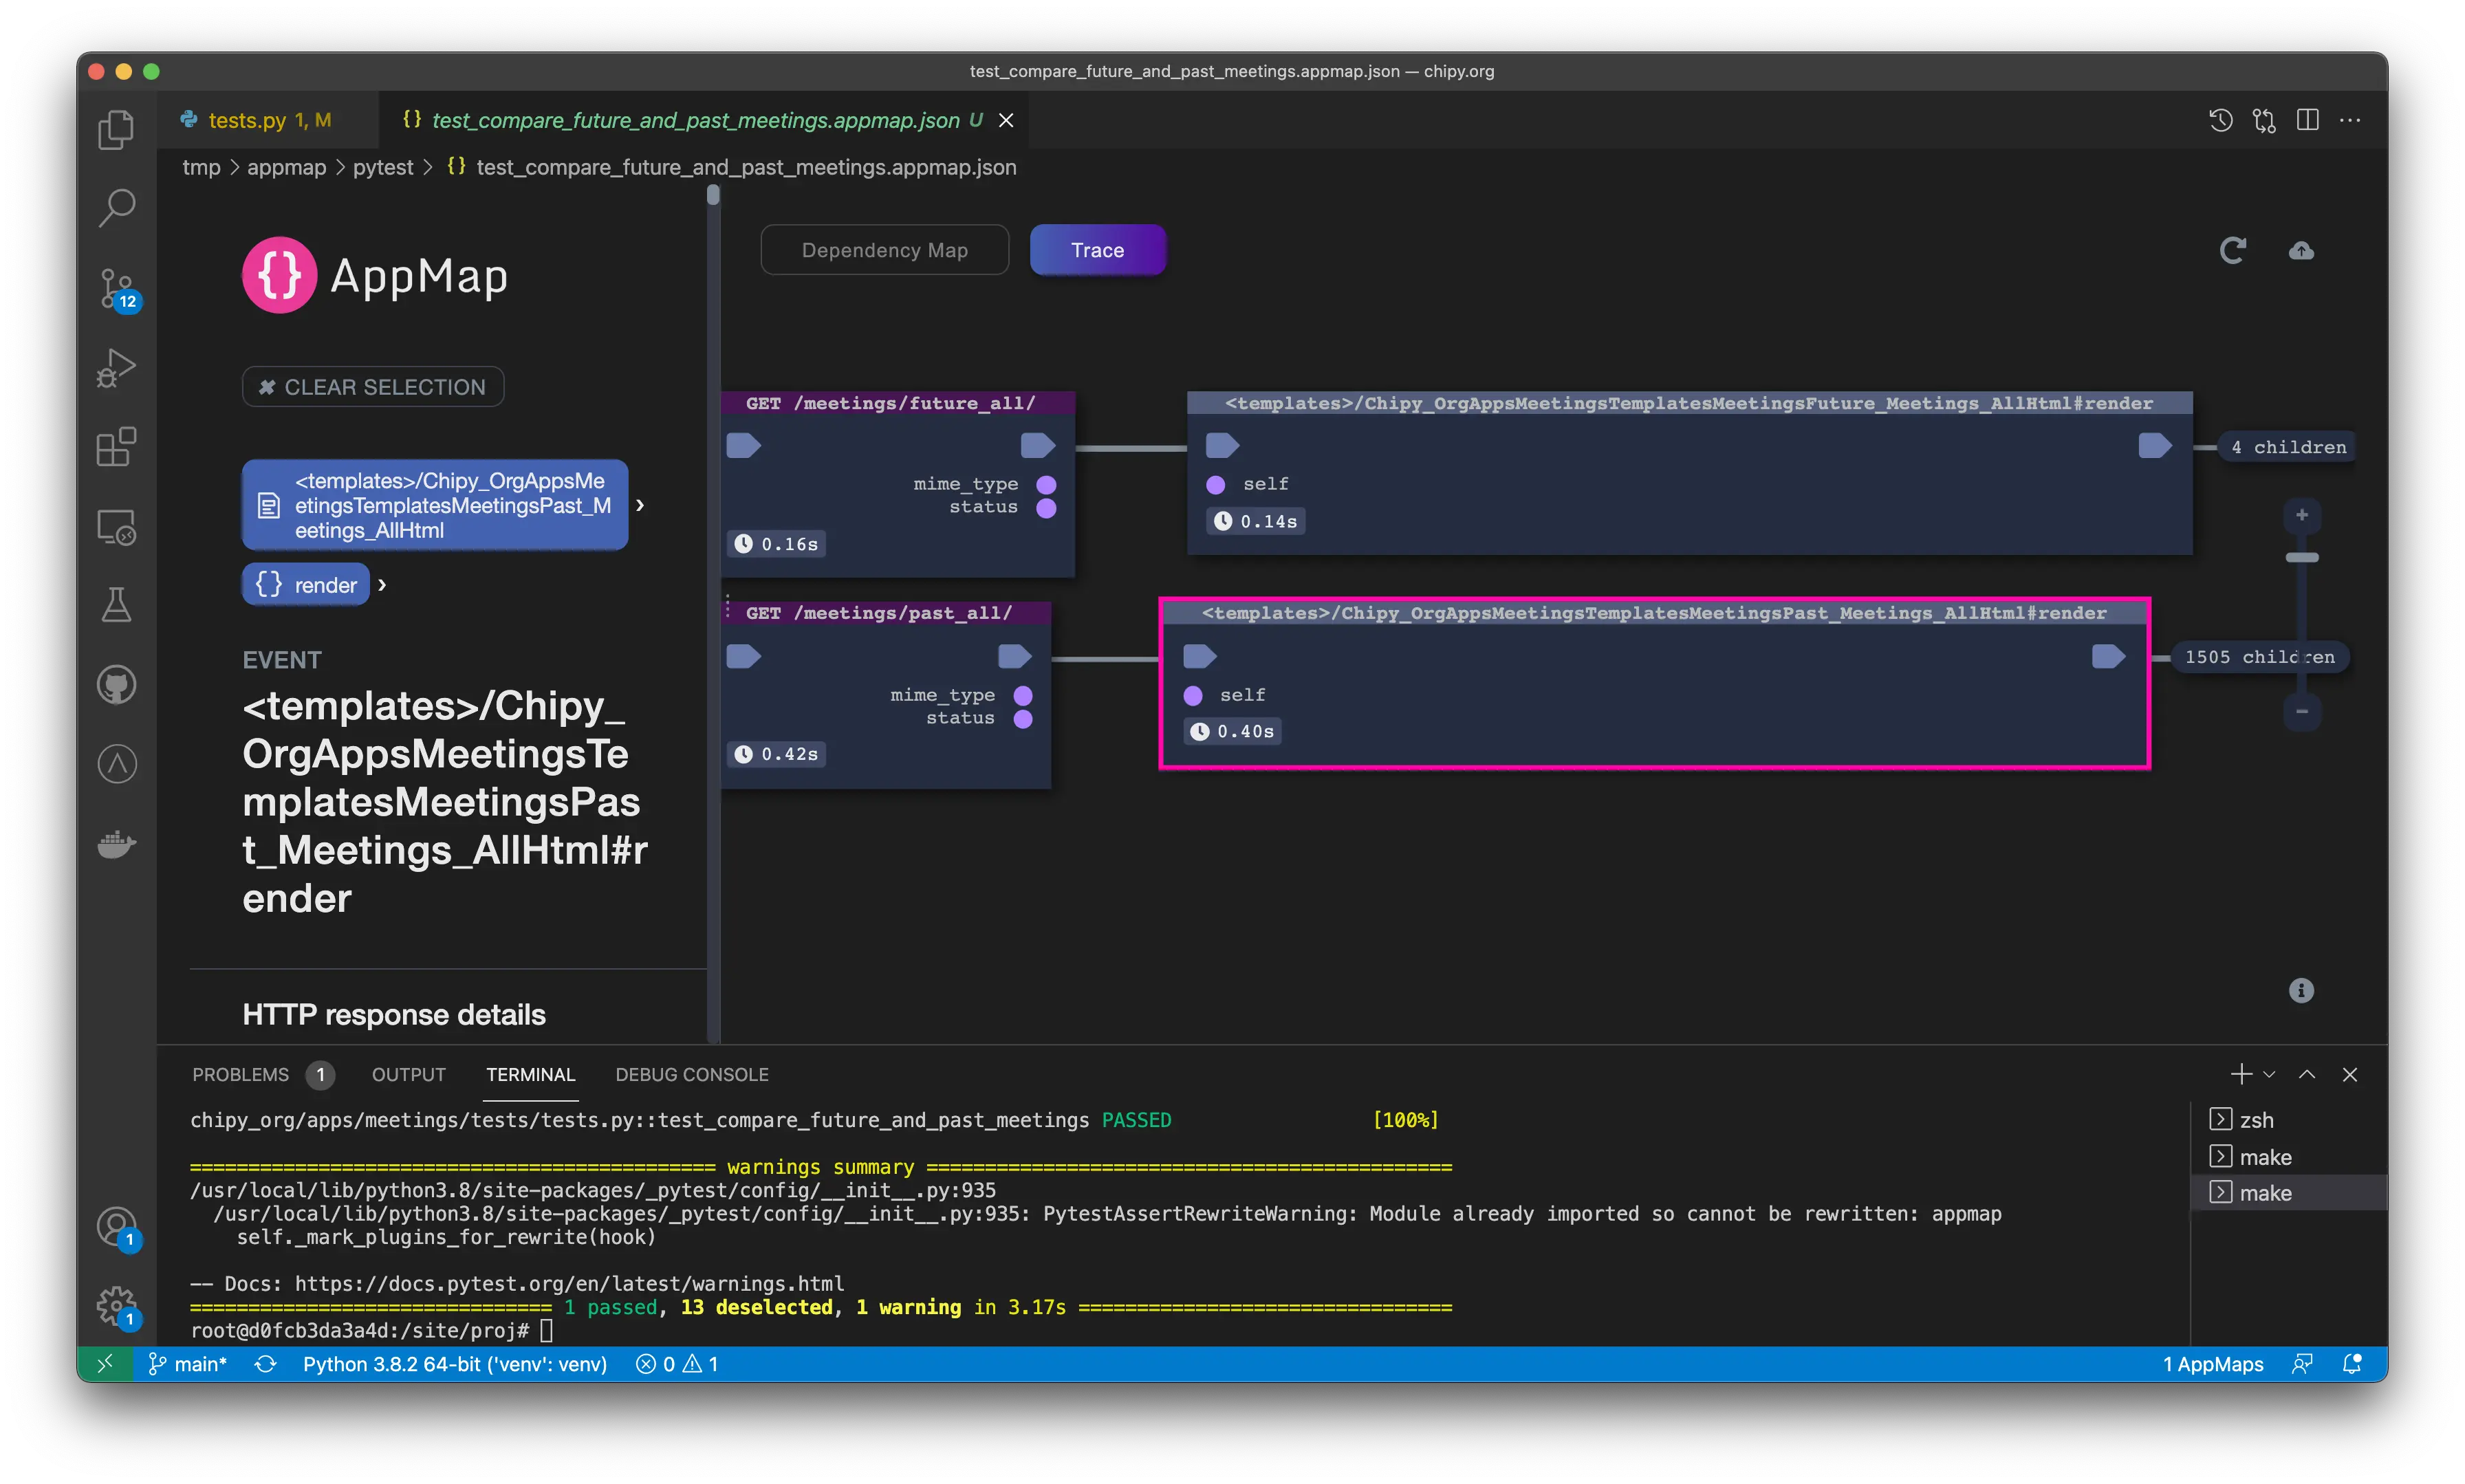The image size is (2465, 1484).
Task: Open the Run and Debug view
Action: [x=116, y=368]
